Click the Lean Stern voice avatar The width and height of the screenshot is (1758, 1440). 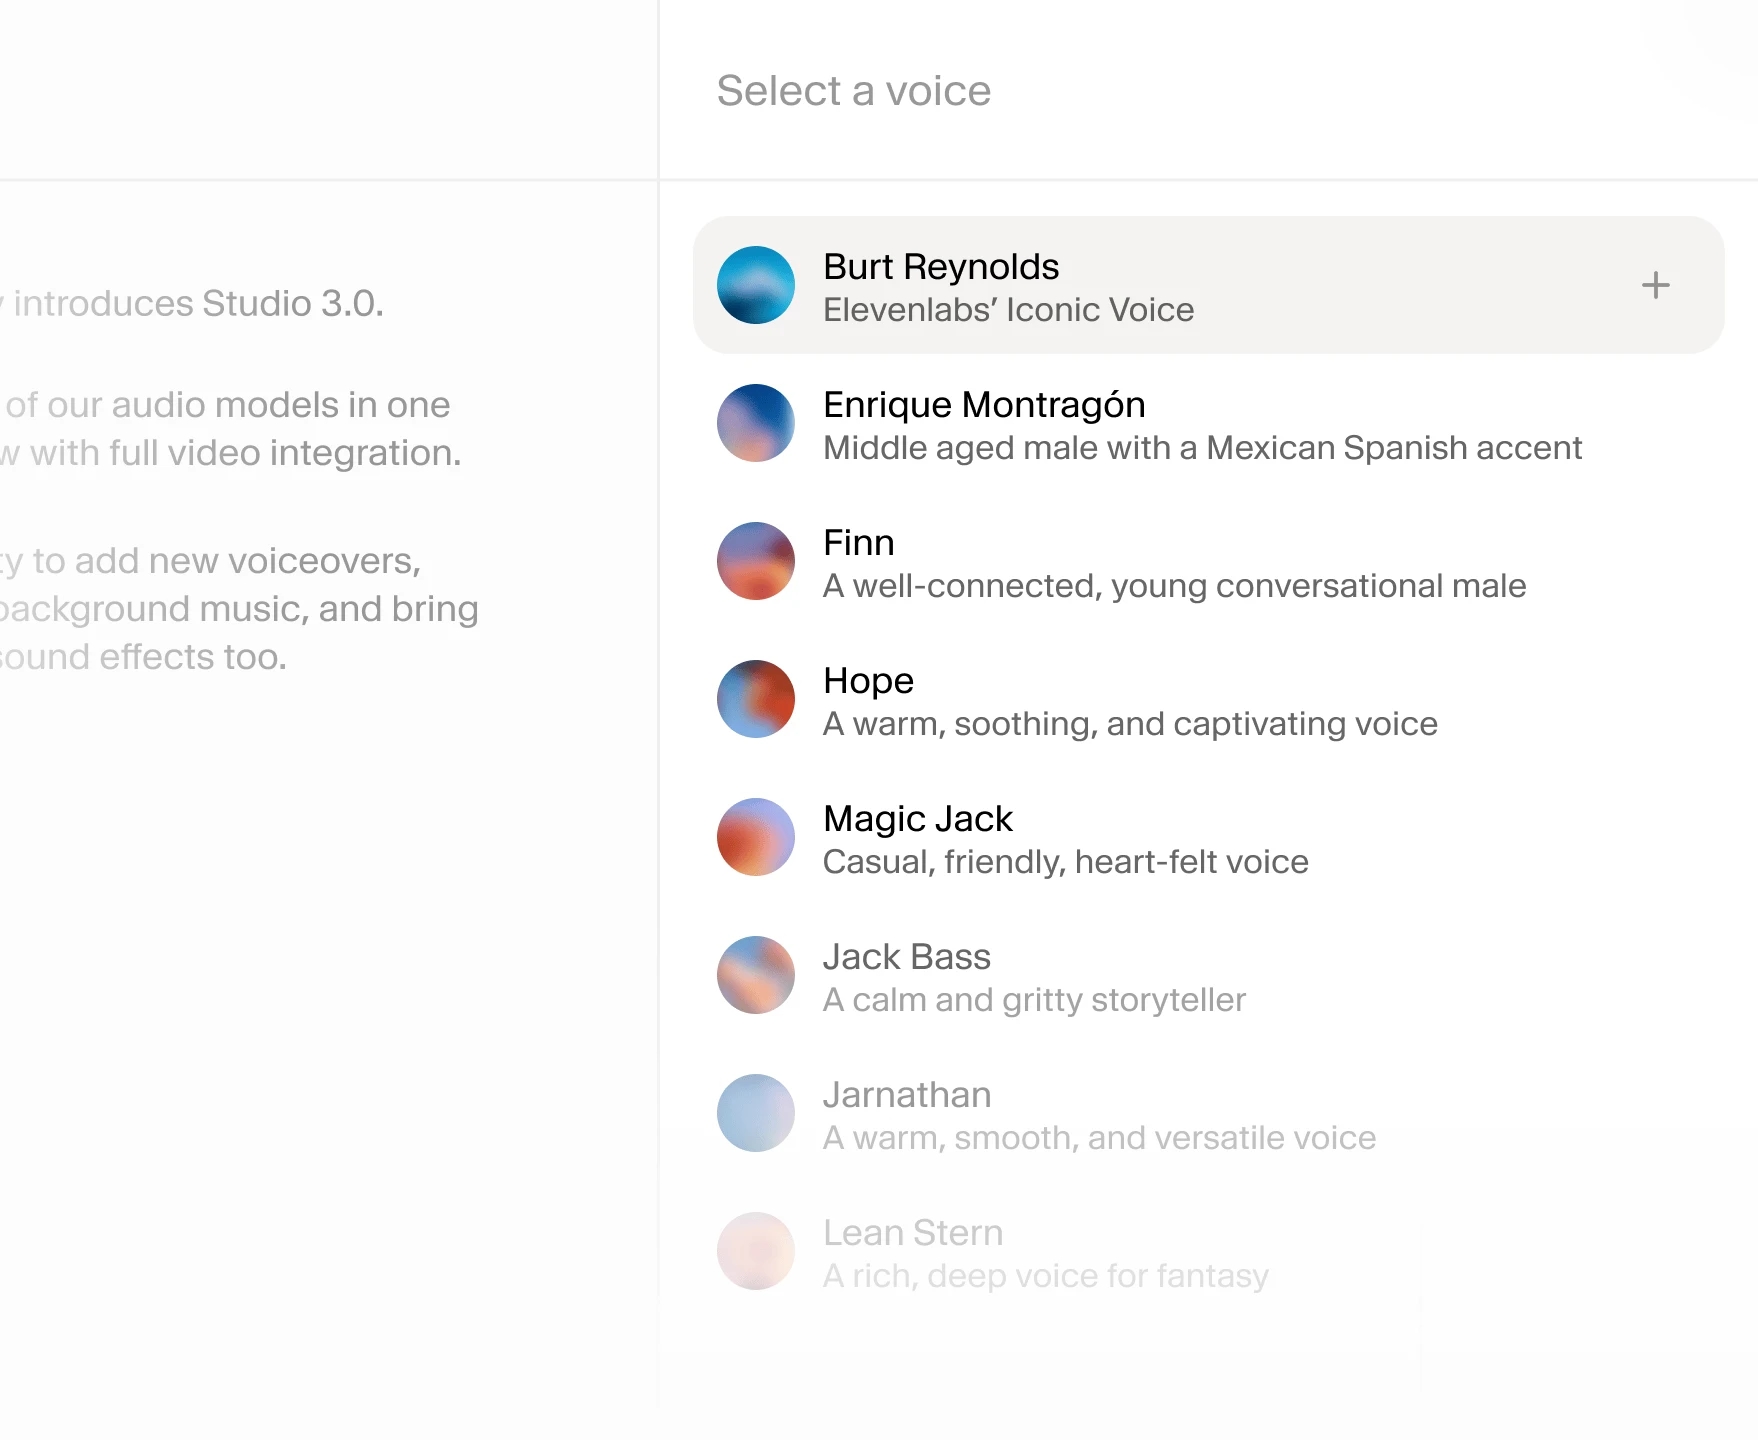click(x=756, y=1251)
